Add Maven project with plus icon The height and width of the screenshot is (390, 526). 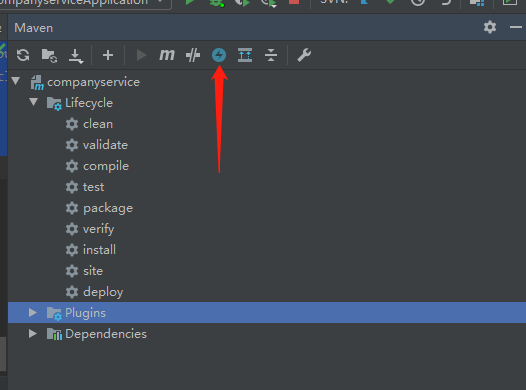108,55
